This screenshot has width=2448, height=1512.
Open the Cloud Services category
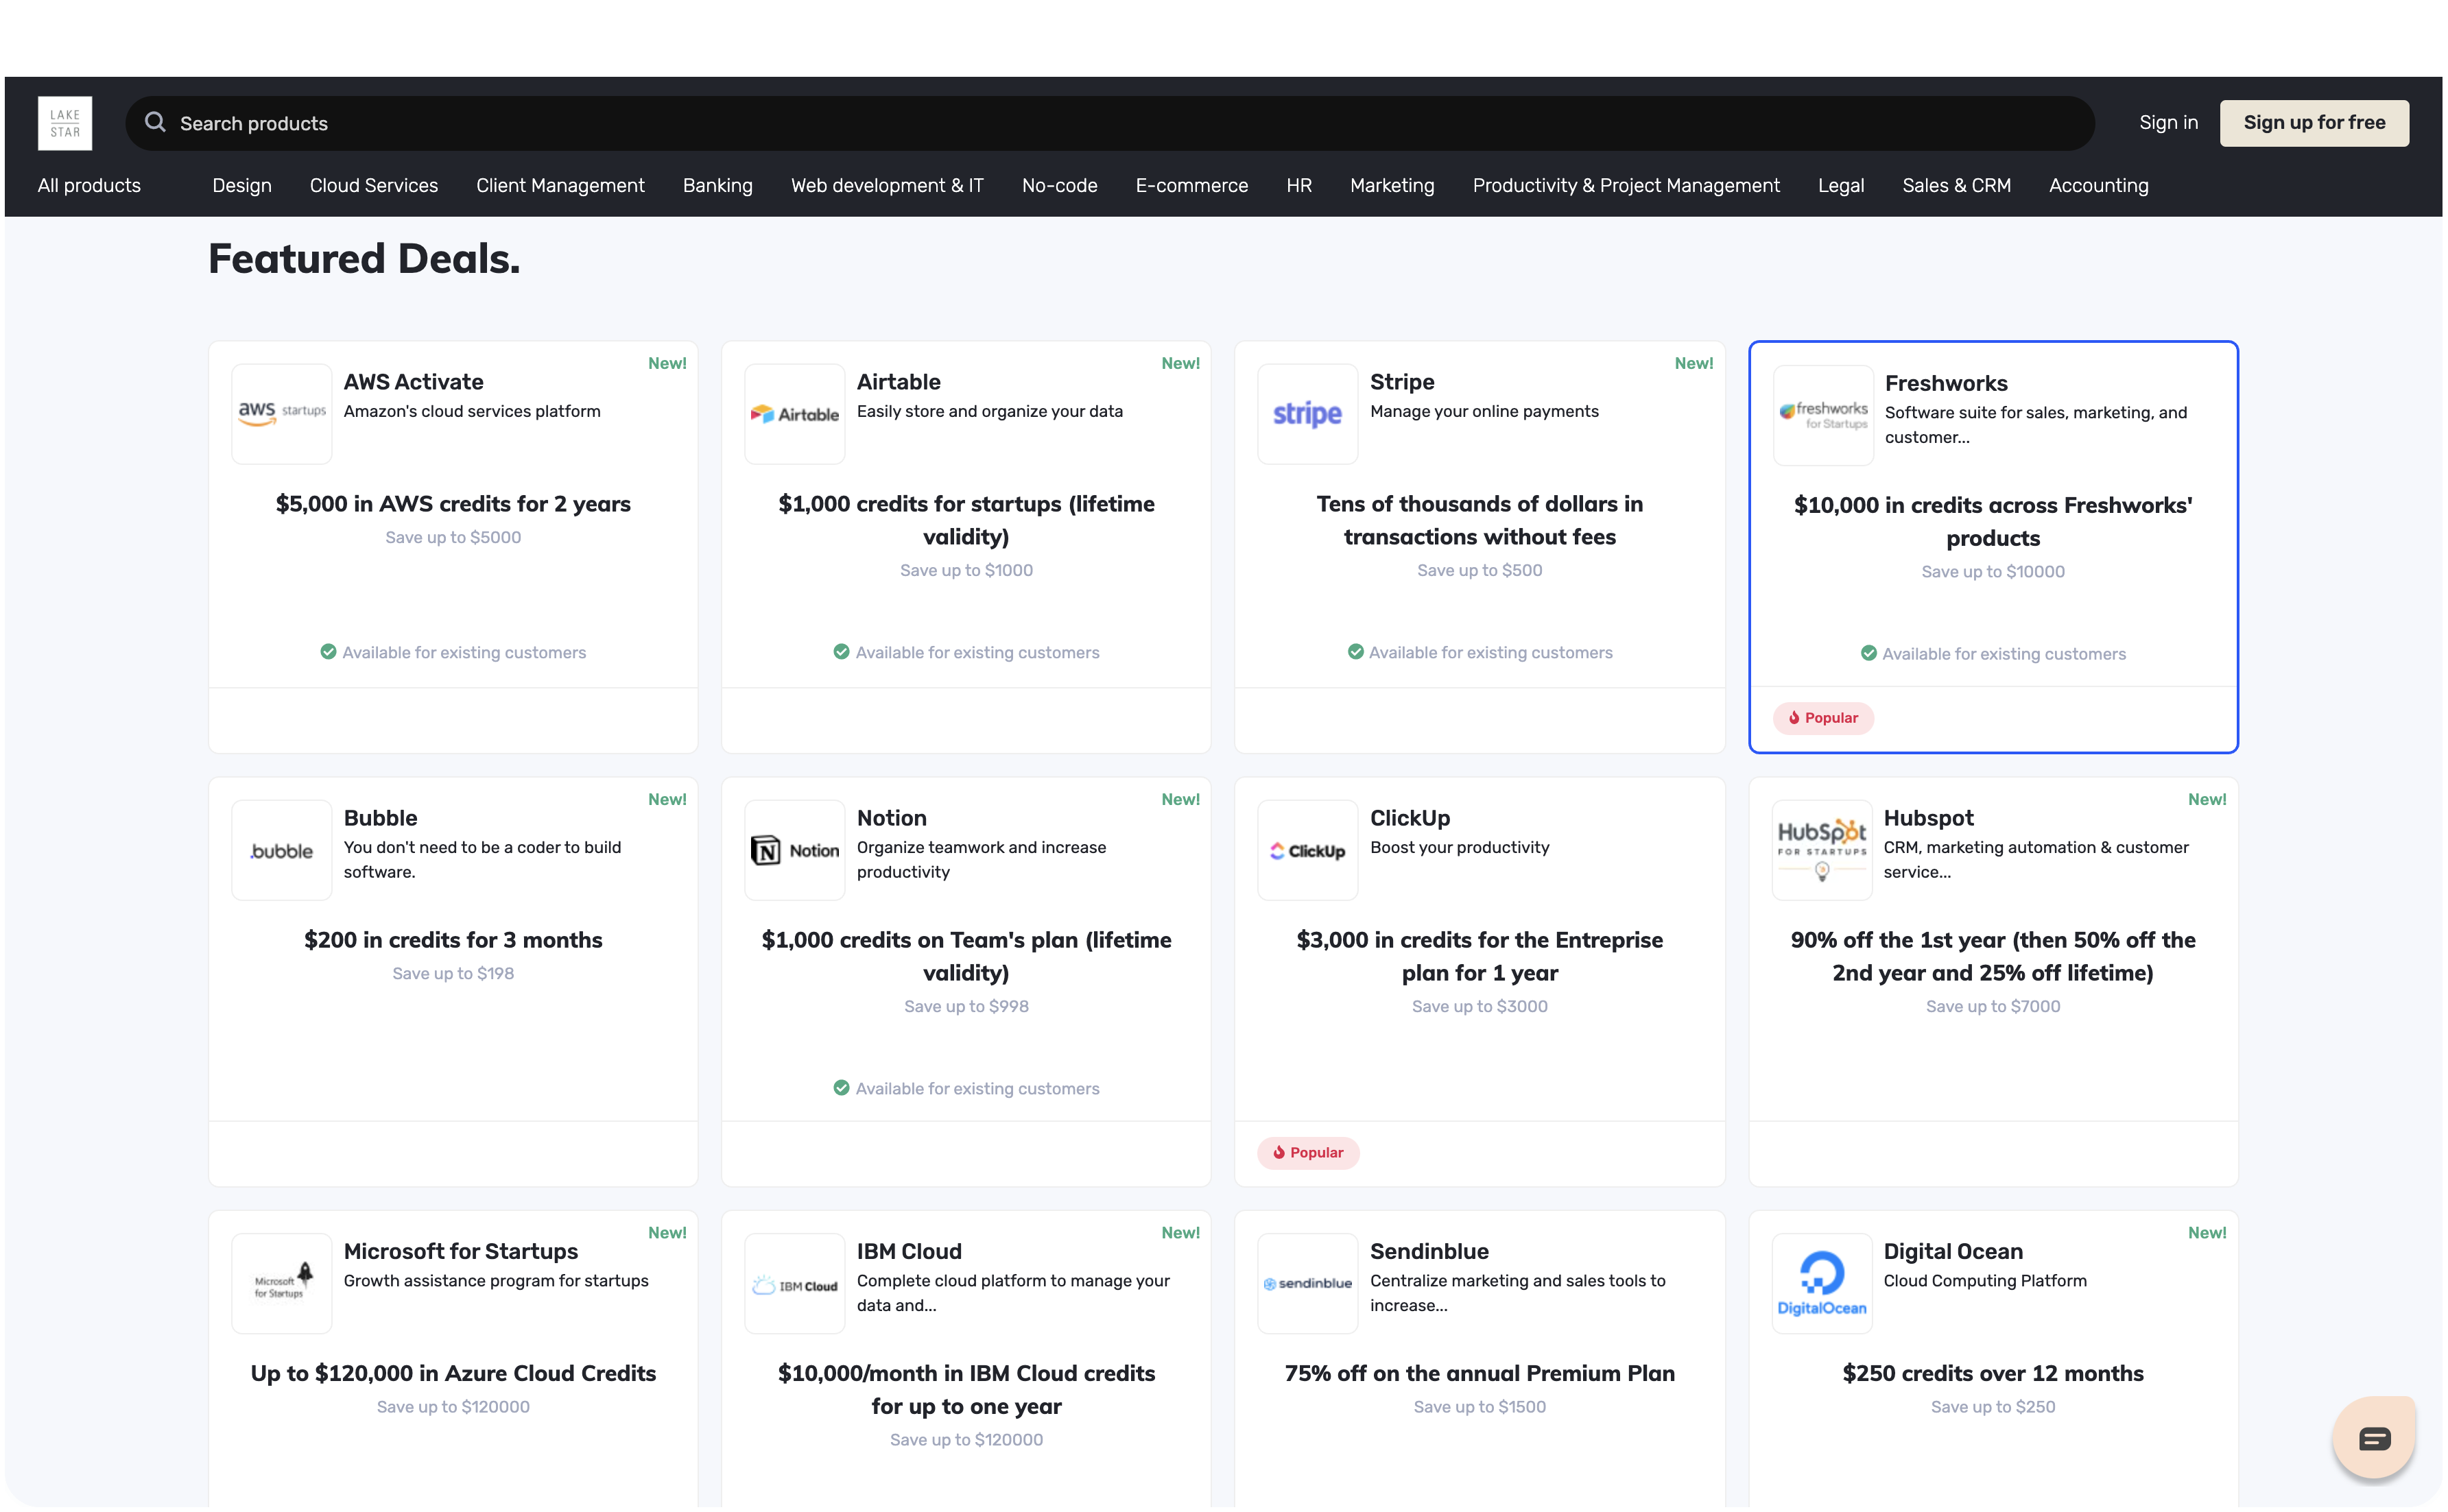373,186
